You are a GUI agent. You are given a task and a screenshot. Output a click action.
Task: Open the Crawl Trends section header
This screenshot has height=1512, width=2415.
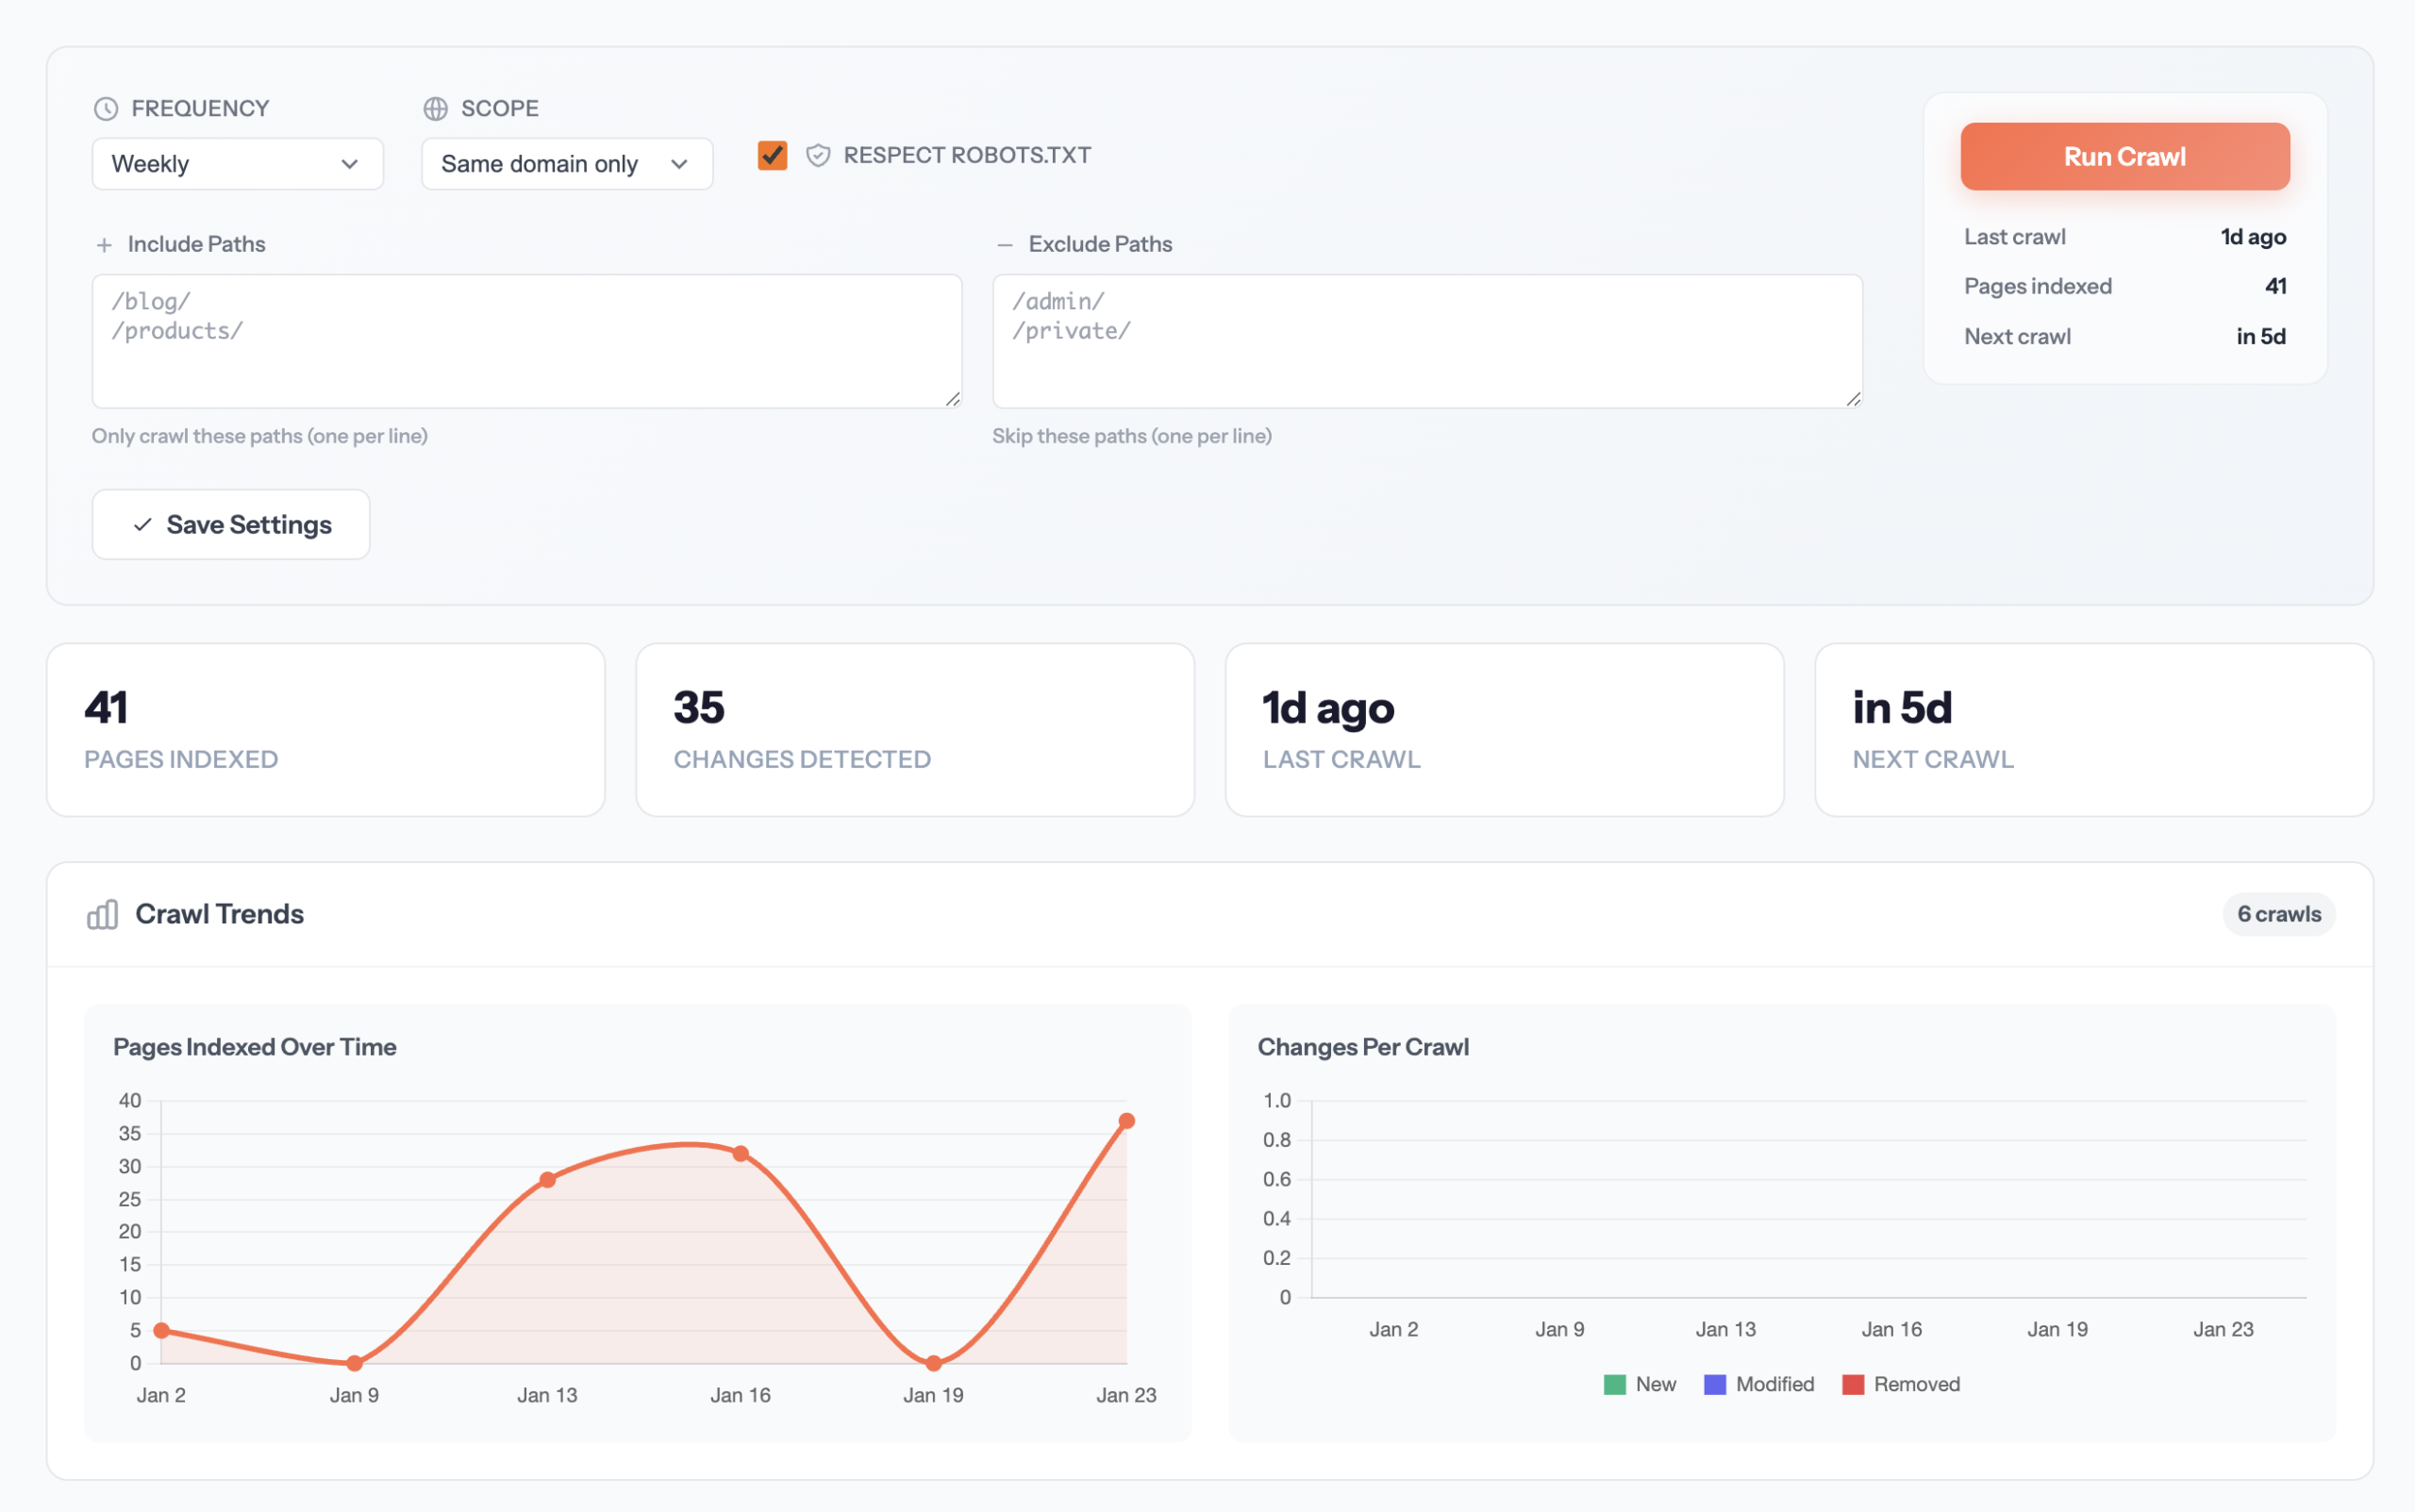[x=220, y=913]
